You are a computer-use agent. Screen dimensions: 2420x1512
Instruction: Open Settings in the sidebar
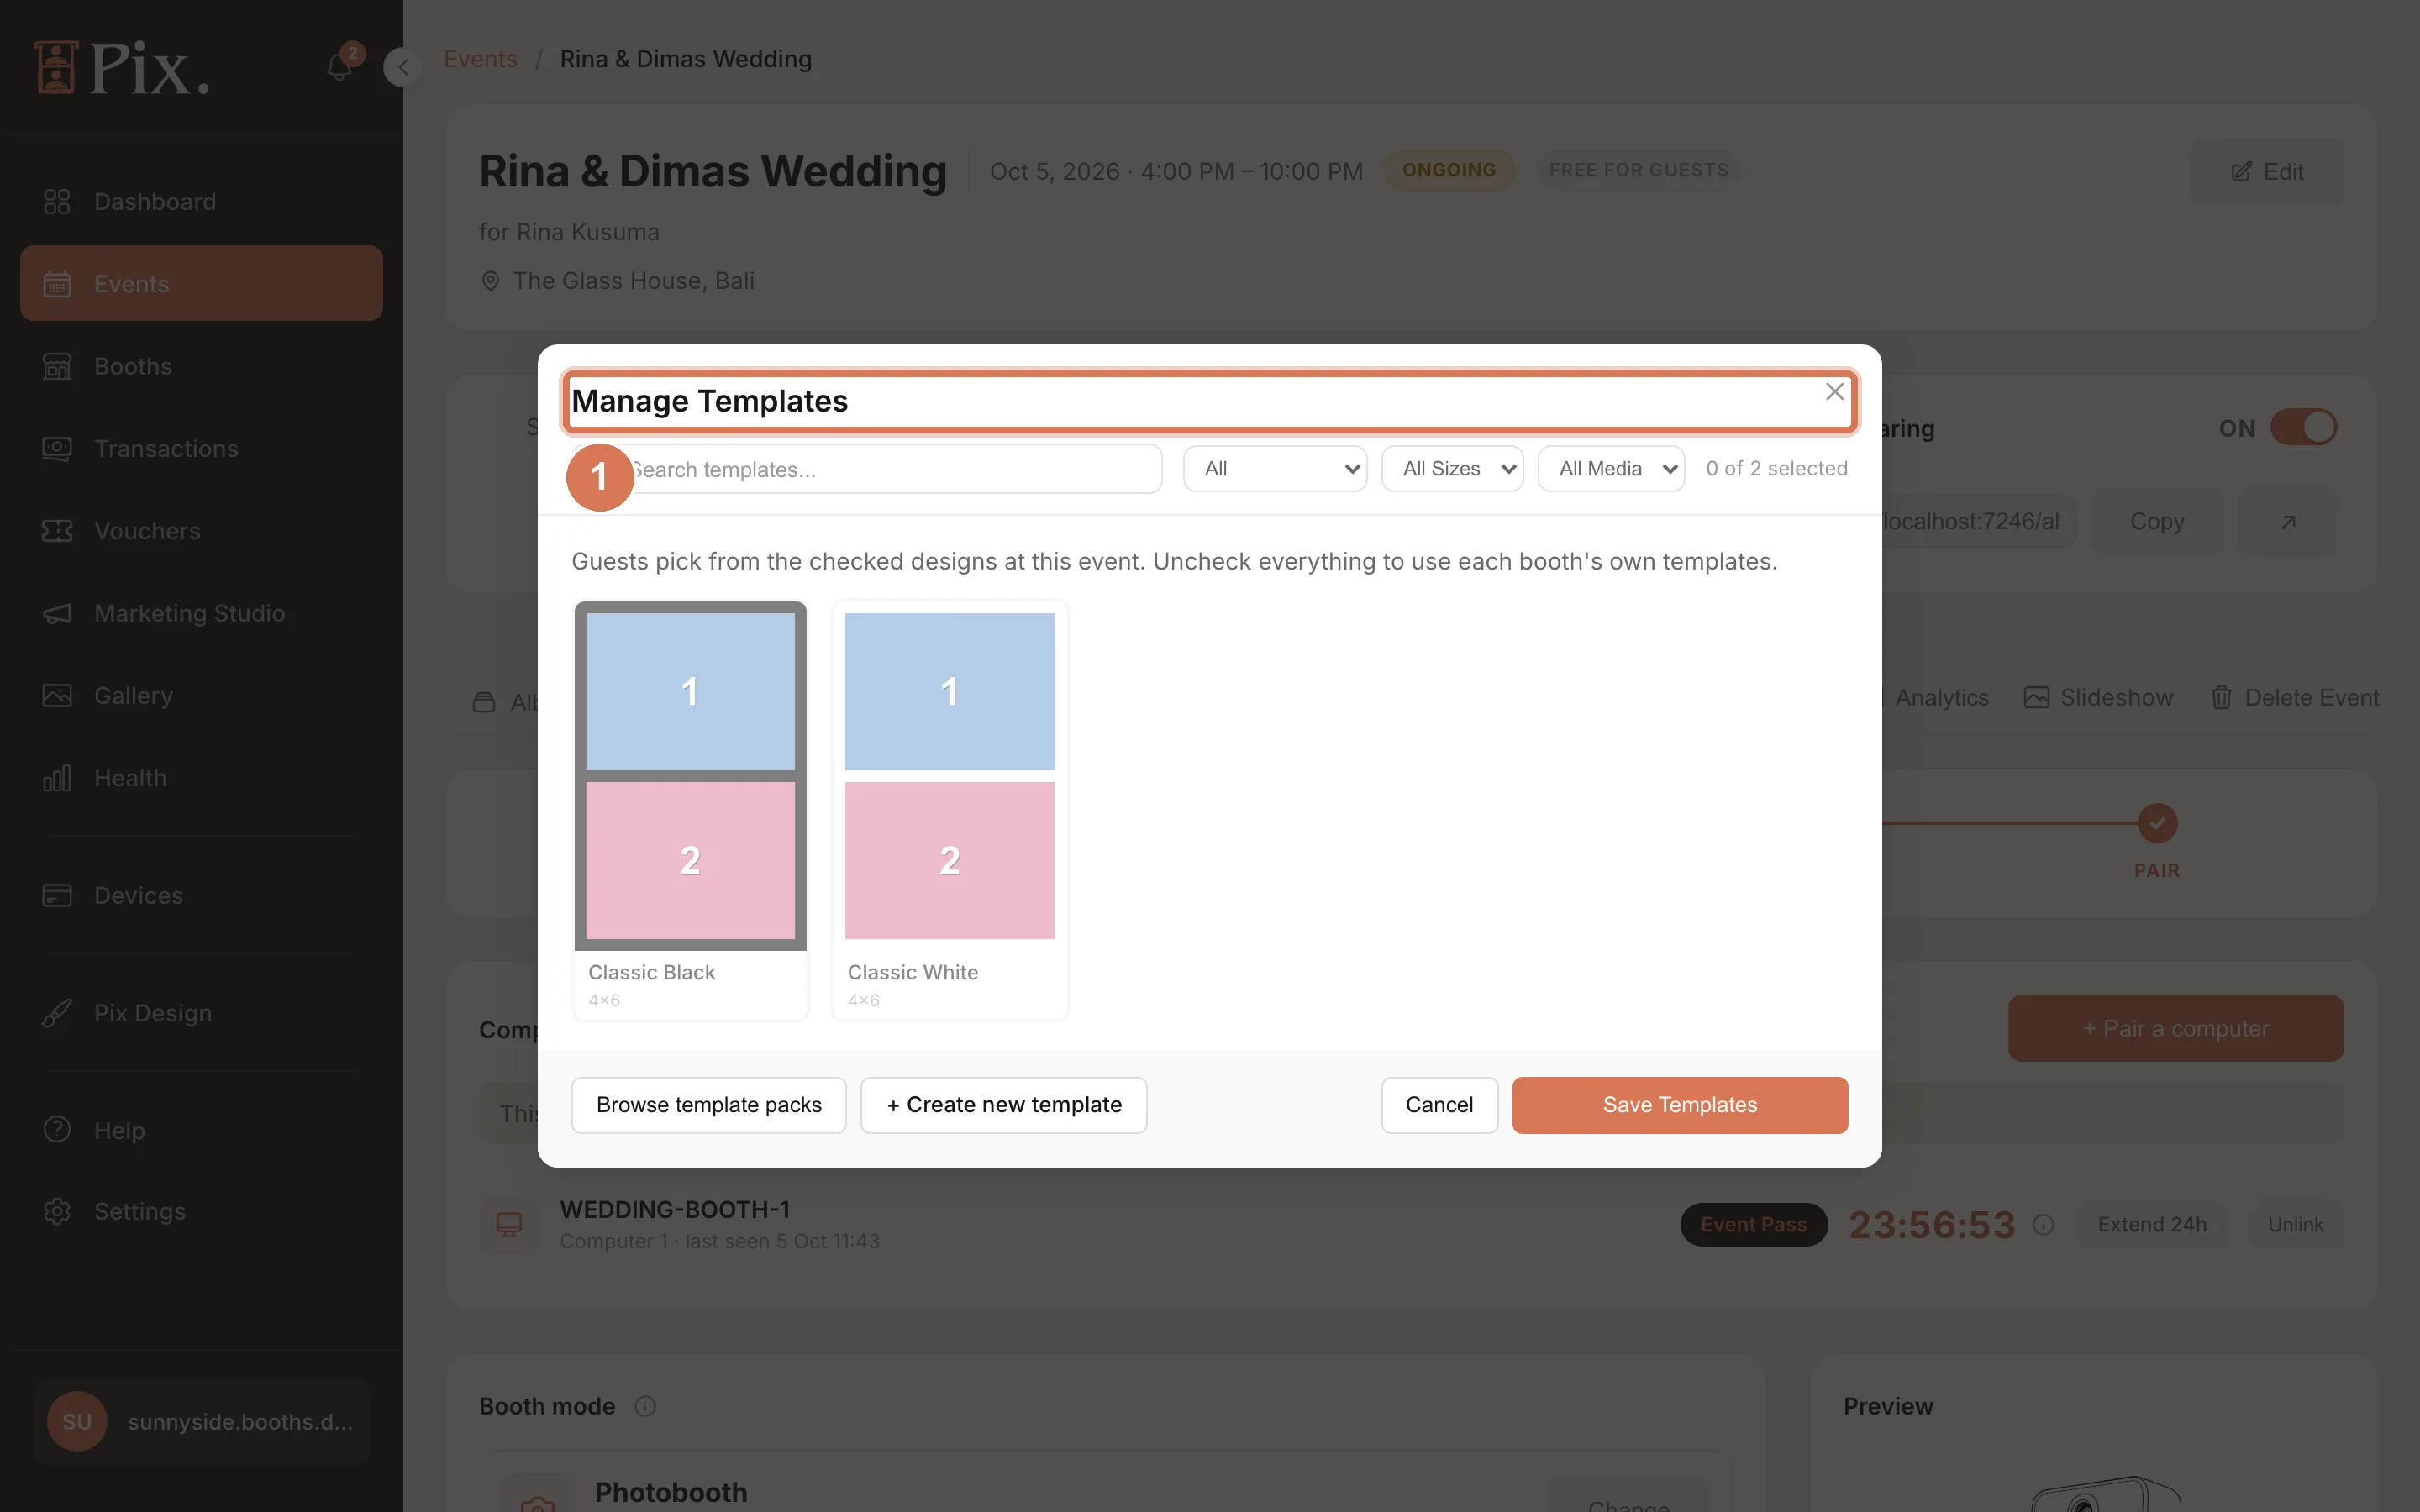[201, 1212]
